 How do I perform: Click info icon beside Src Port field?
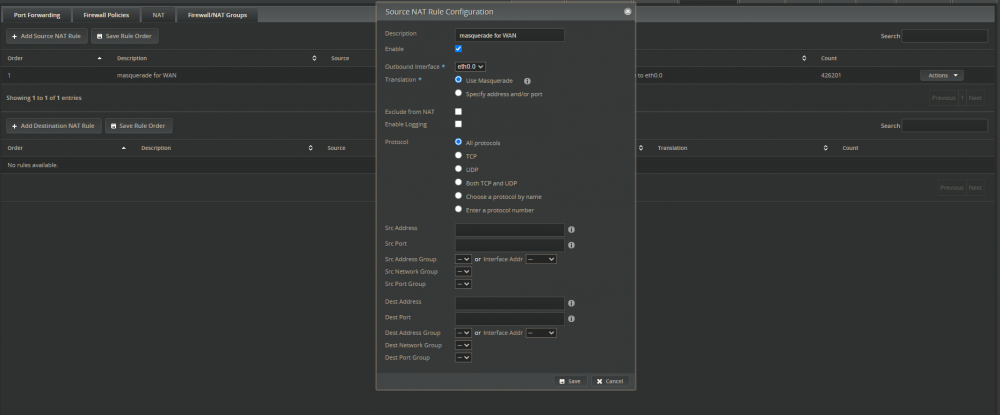coord(571,245)
